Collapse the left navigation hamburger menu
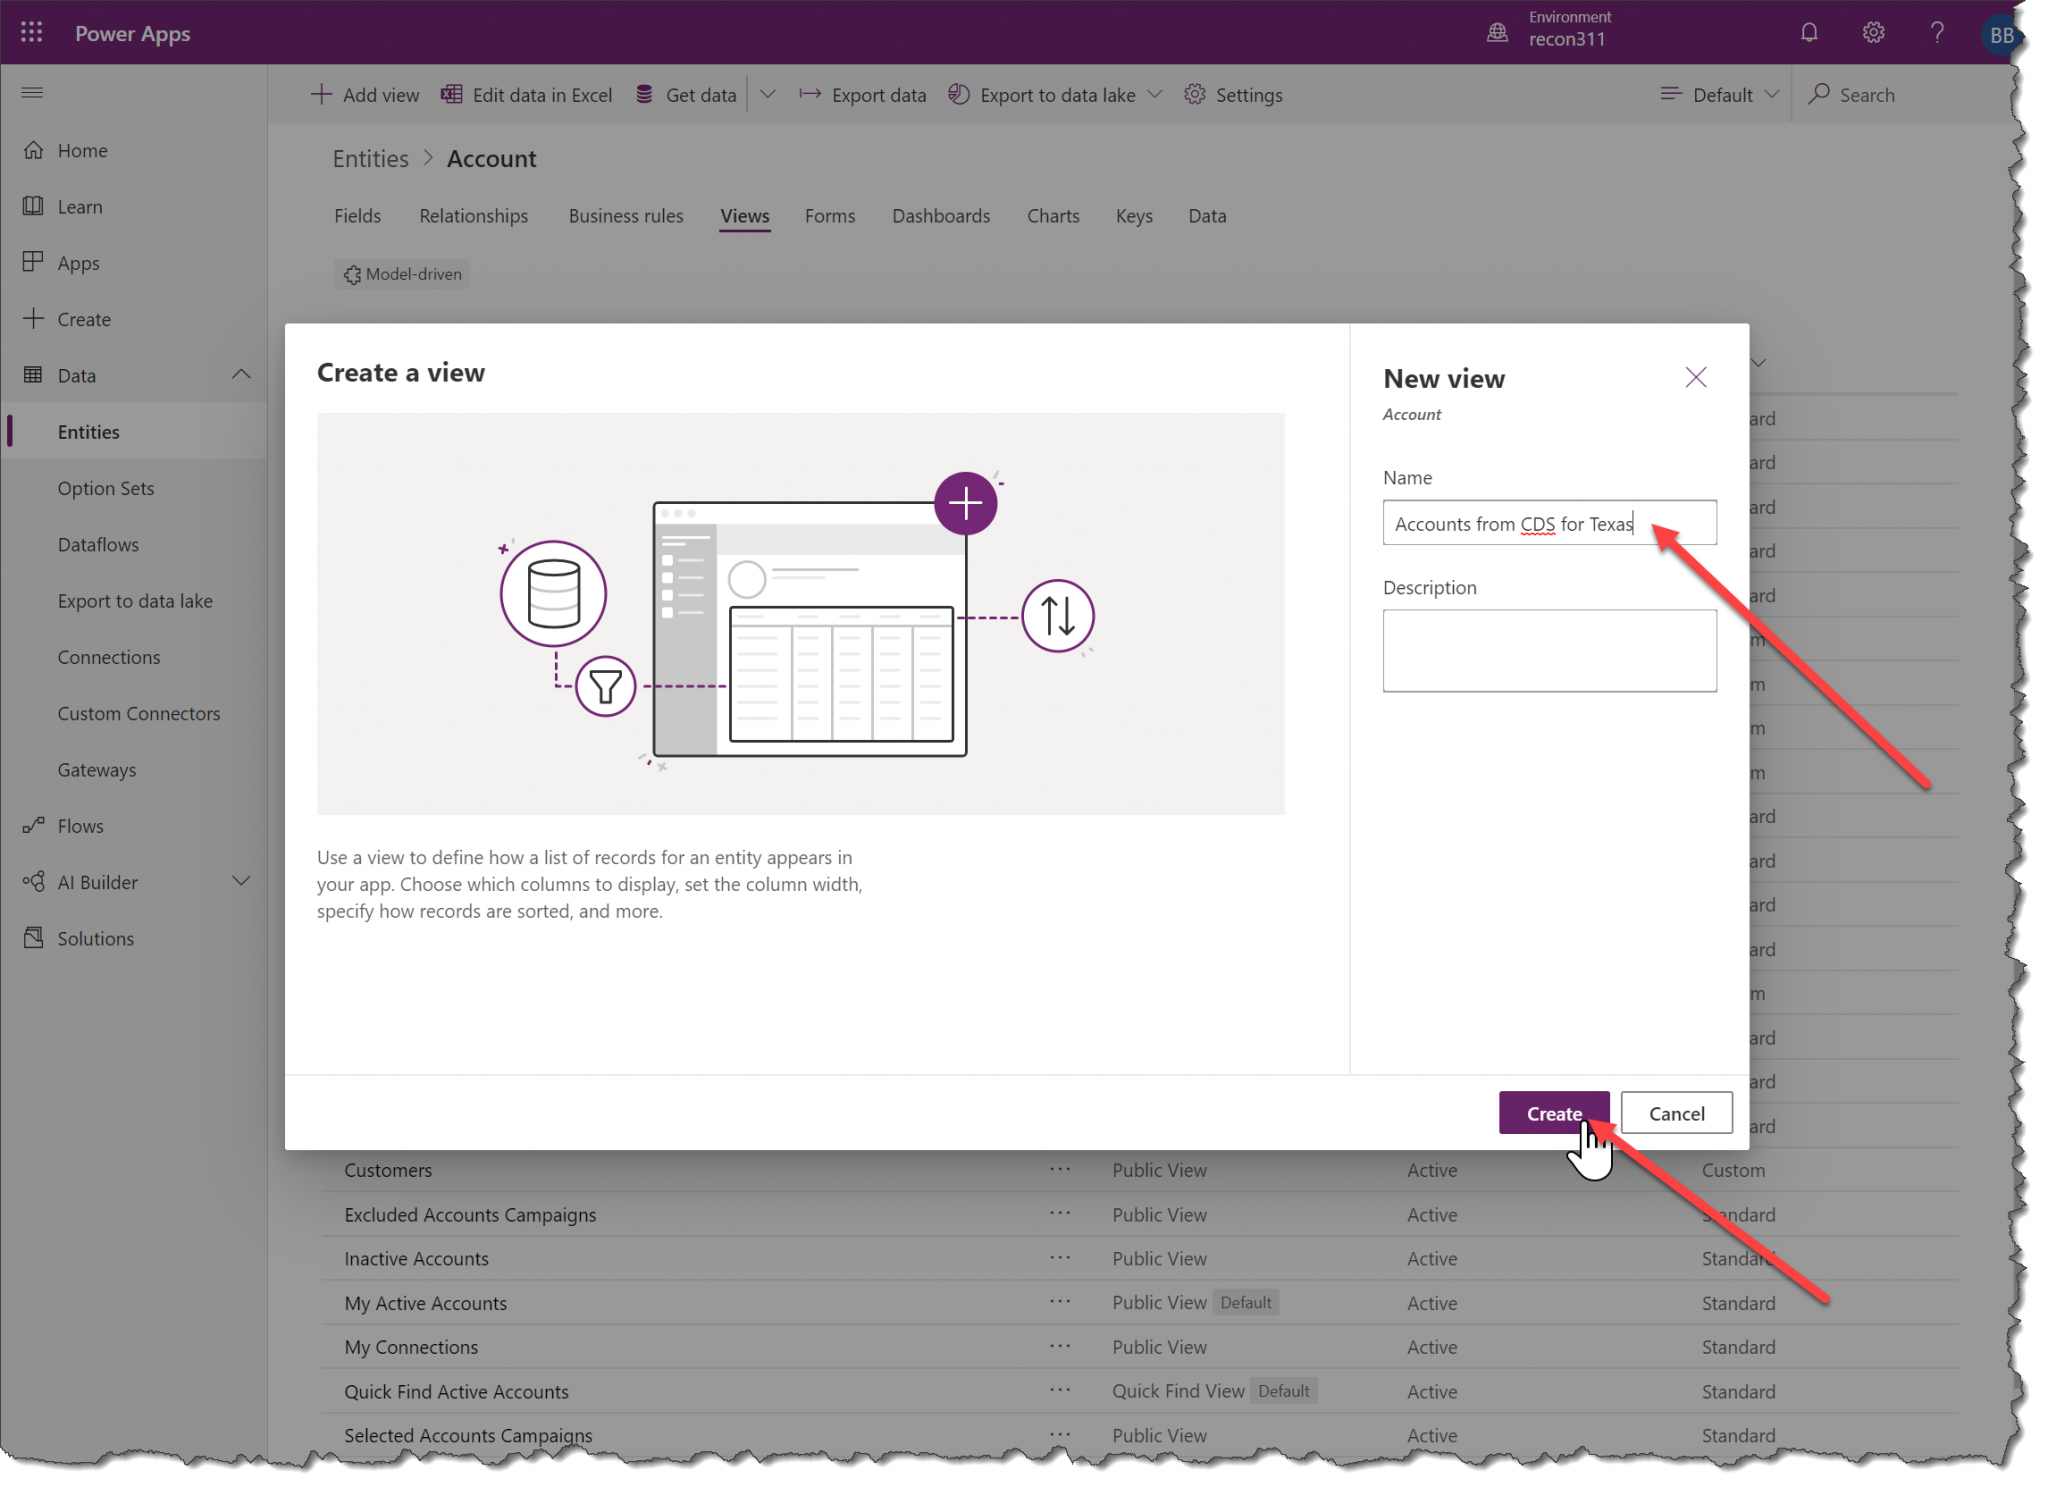 [32, 93]
